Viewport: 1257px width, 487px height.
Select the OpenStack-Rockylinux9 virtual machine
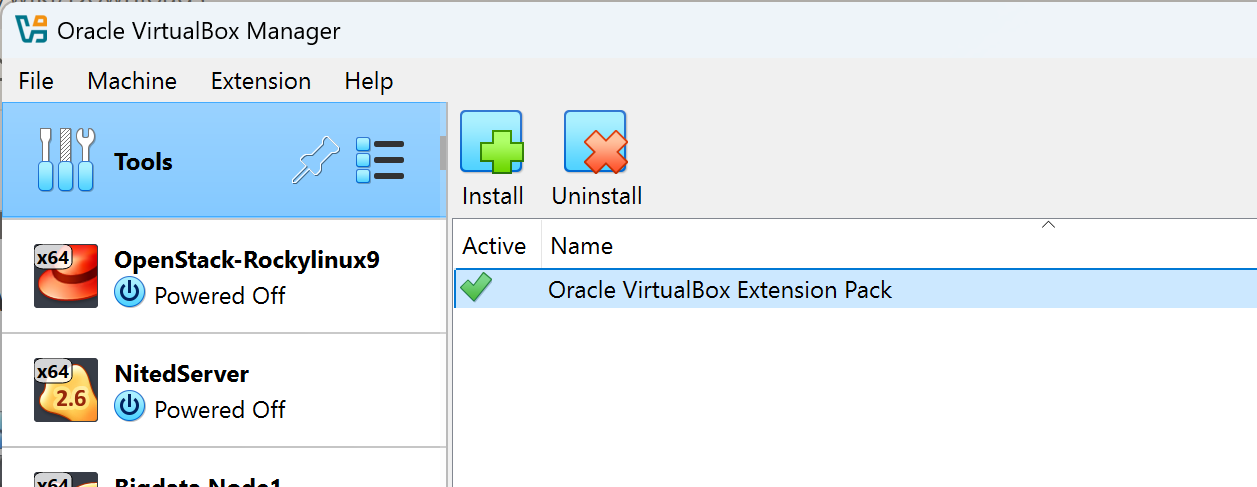pos(224,276)
